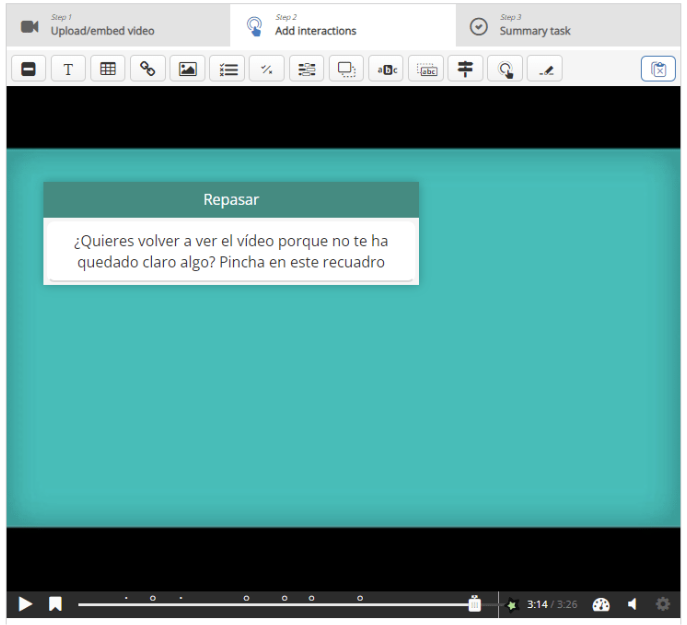Add a Drag and Drop interaction

click(346, 69)
